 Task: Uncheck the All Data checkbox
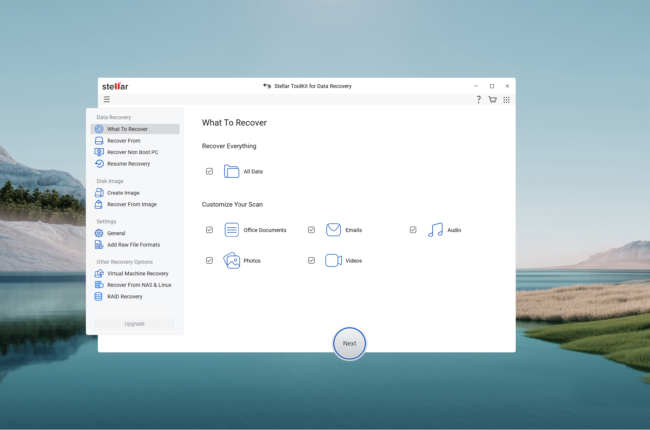pos(209,172)
